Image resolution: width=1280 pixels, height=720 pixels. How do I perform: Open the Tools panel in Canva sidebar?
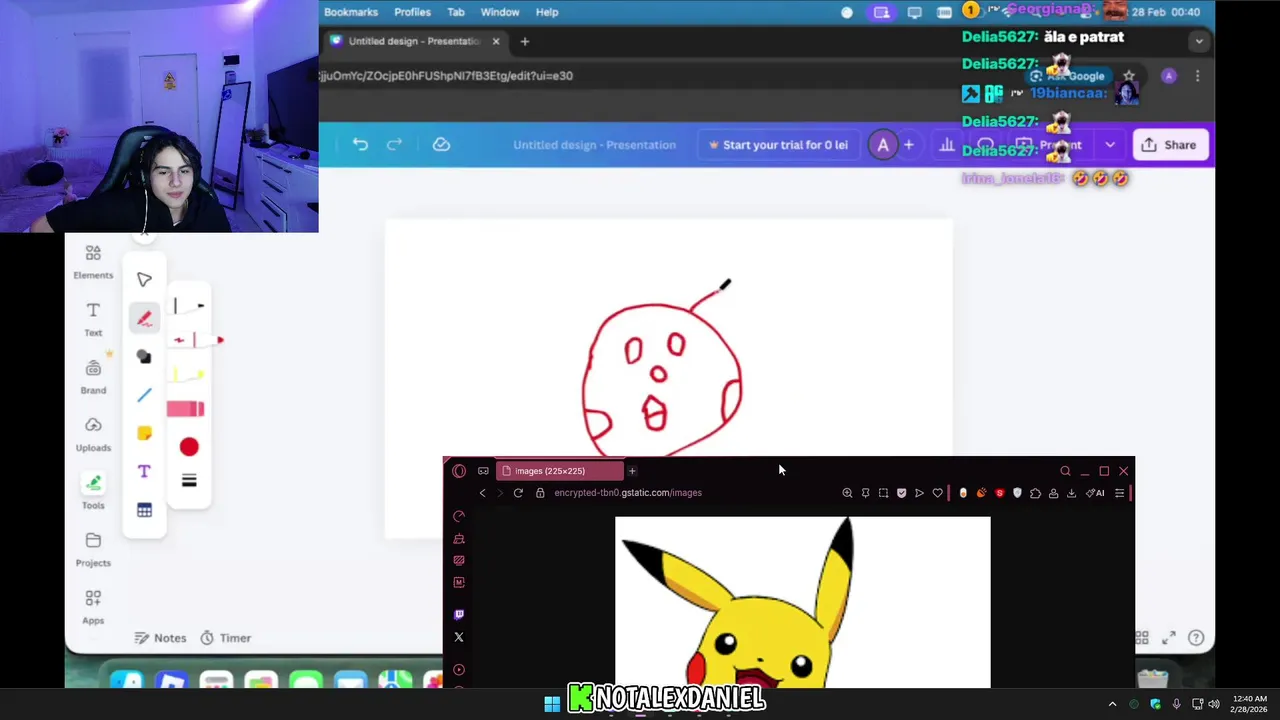(x=93, y=492)
